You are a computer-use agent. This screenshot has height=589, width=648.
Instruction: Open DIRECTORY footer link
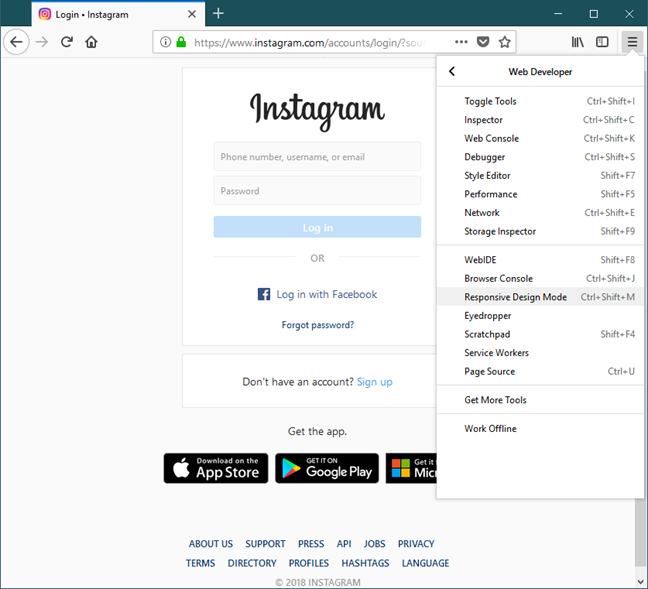click(252, 563)
